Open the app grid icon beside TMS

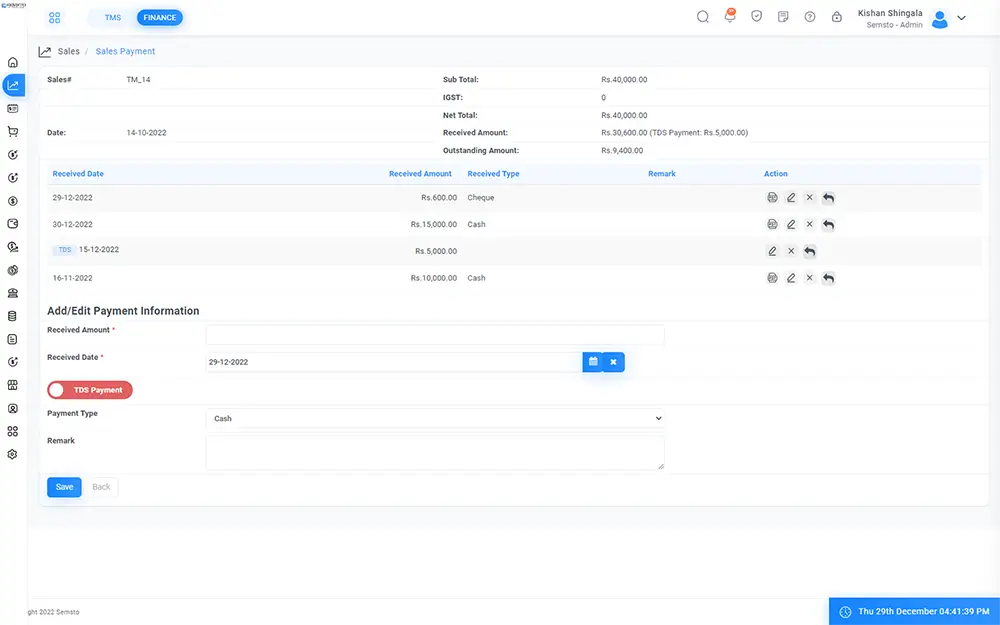[55, 18]
